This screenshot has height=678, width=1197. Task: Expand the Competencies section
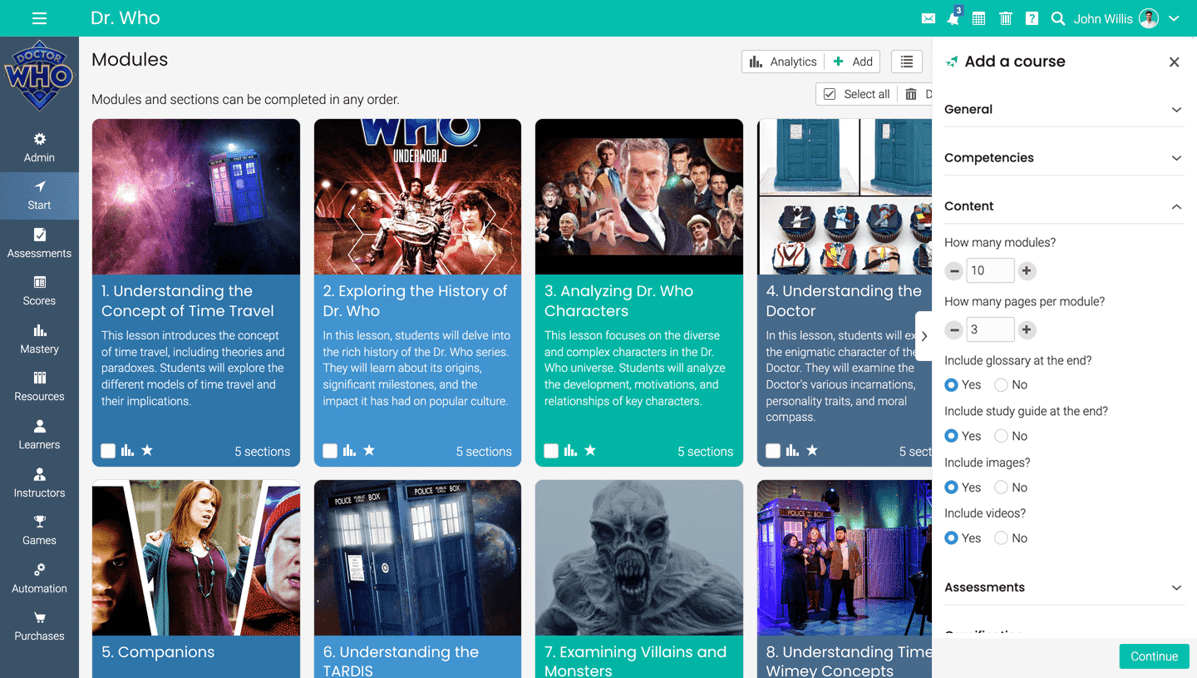pyautogui.click(x=1063, y=158)
